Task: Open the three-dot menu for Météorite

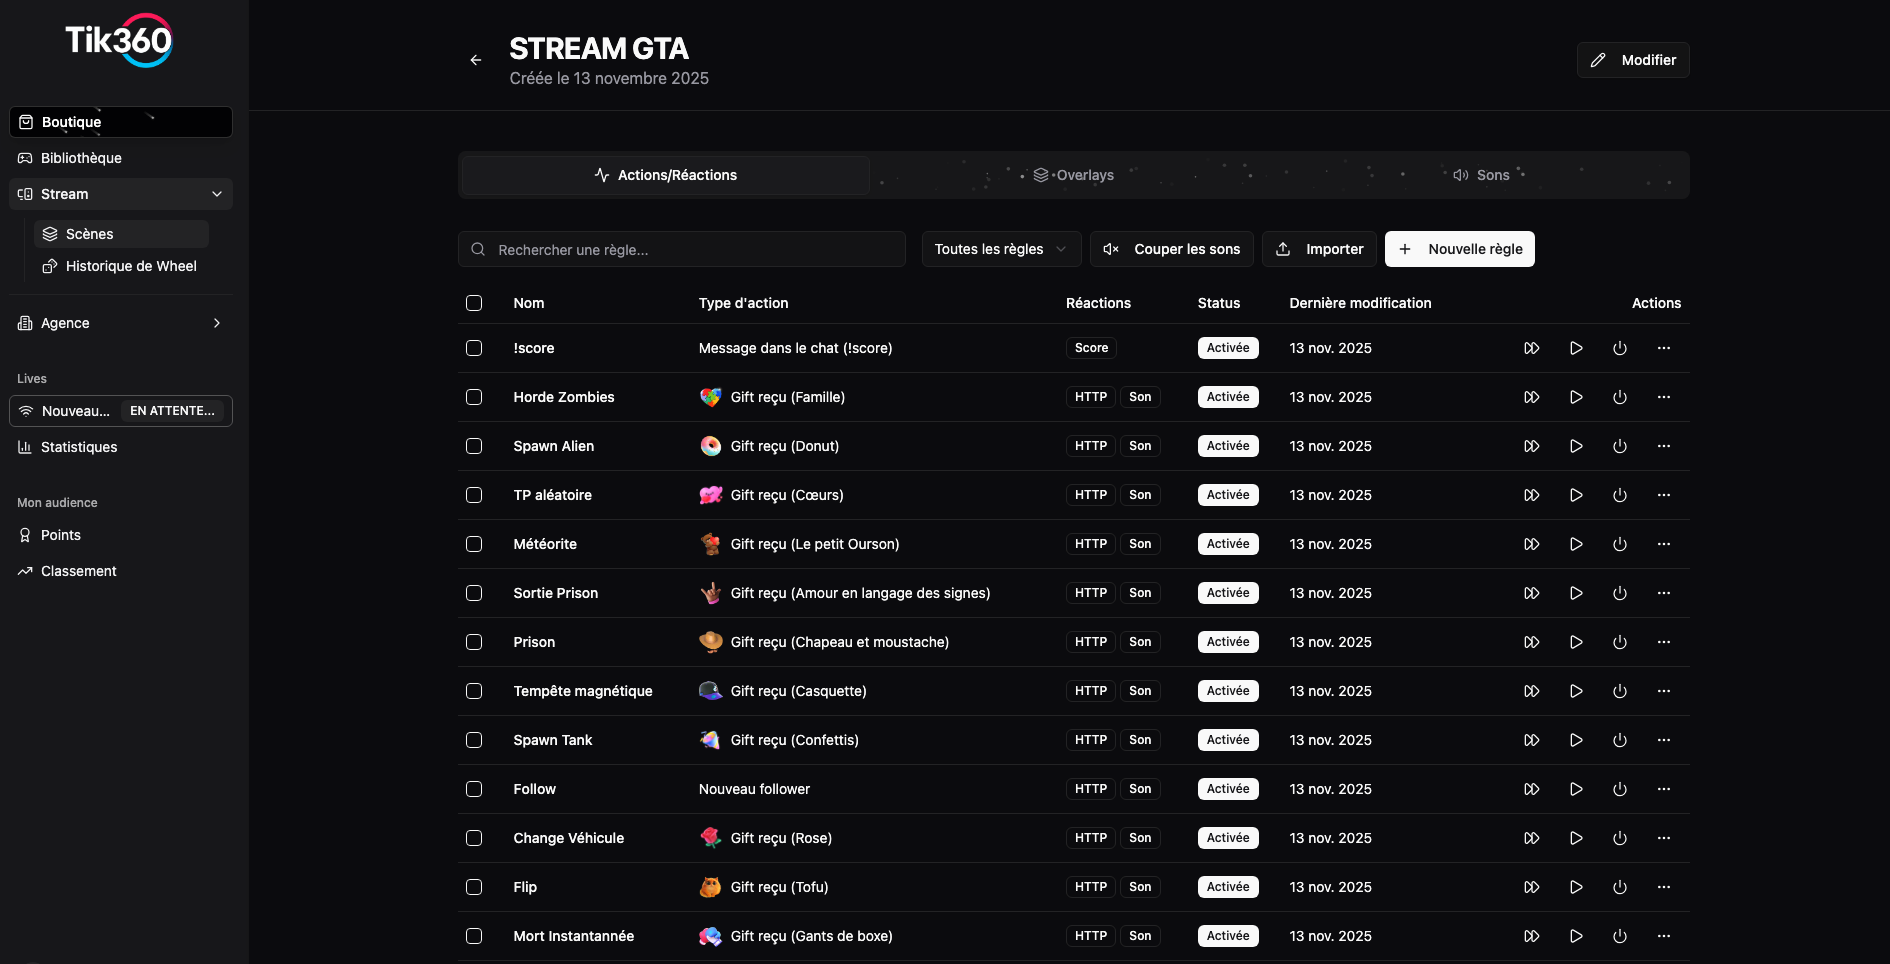Action: [1664, 544]
